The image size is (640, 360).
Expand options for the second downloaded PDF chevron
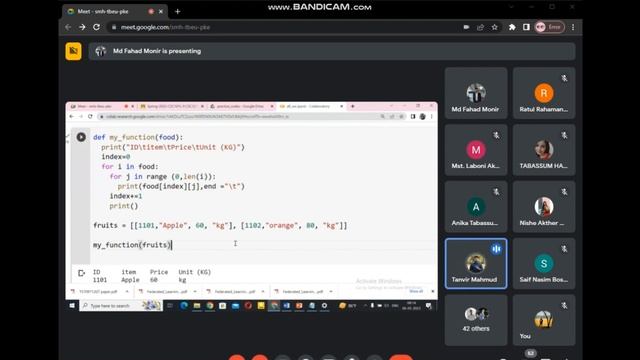[x=195, y=291]
